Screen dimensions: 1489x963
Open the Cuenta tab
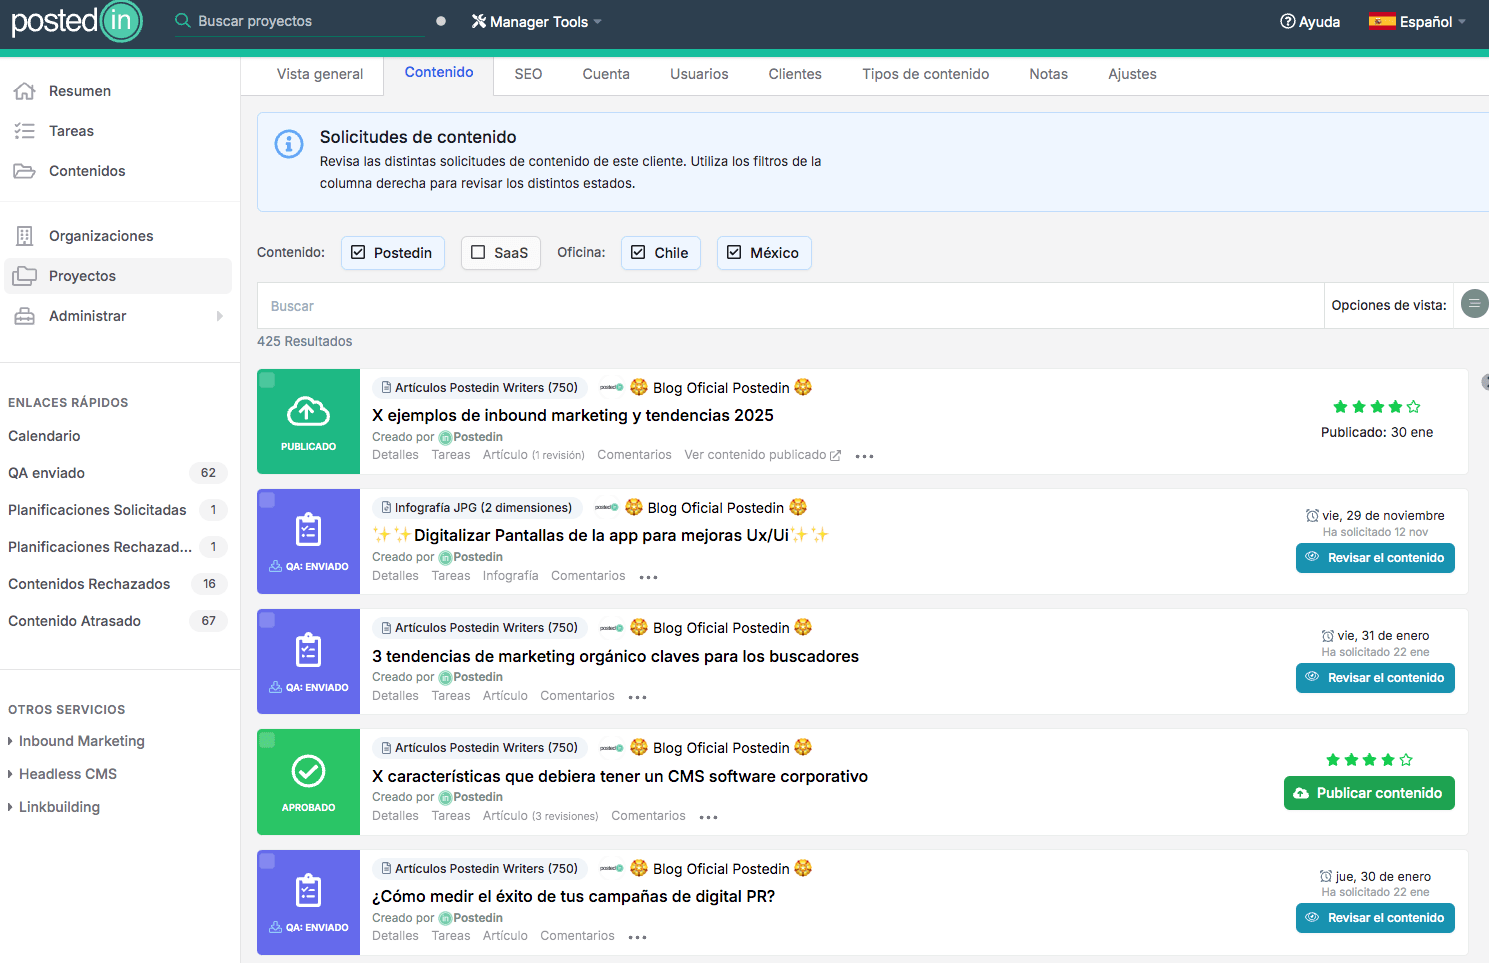[x=606, y=74]
